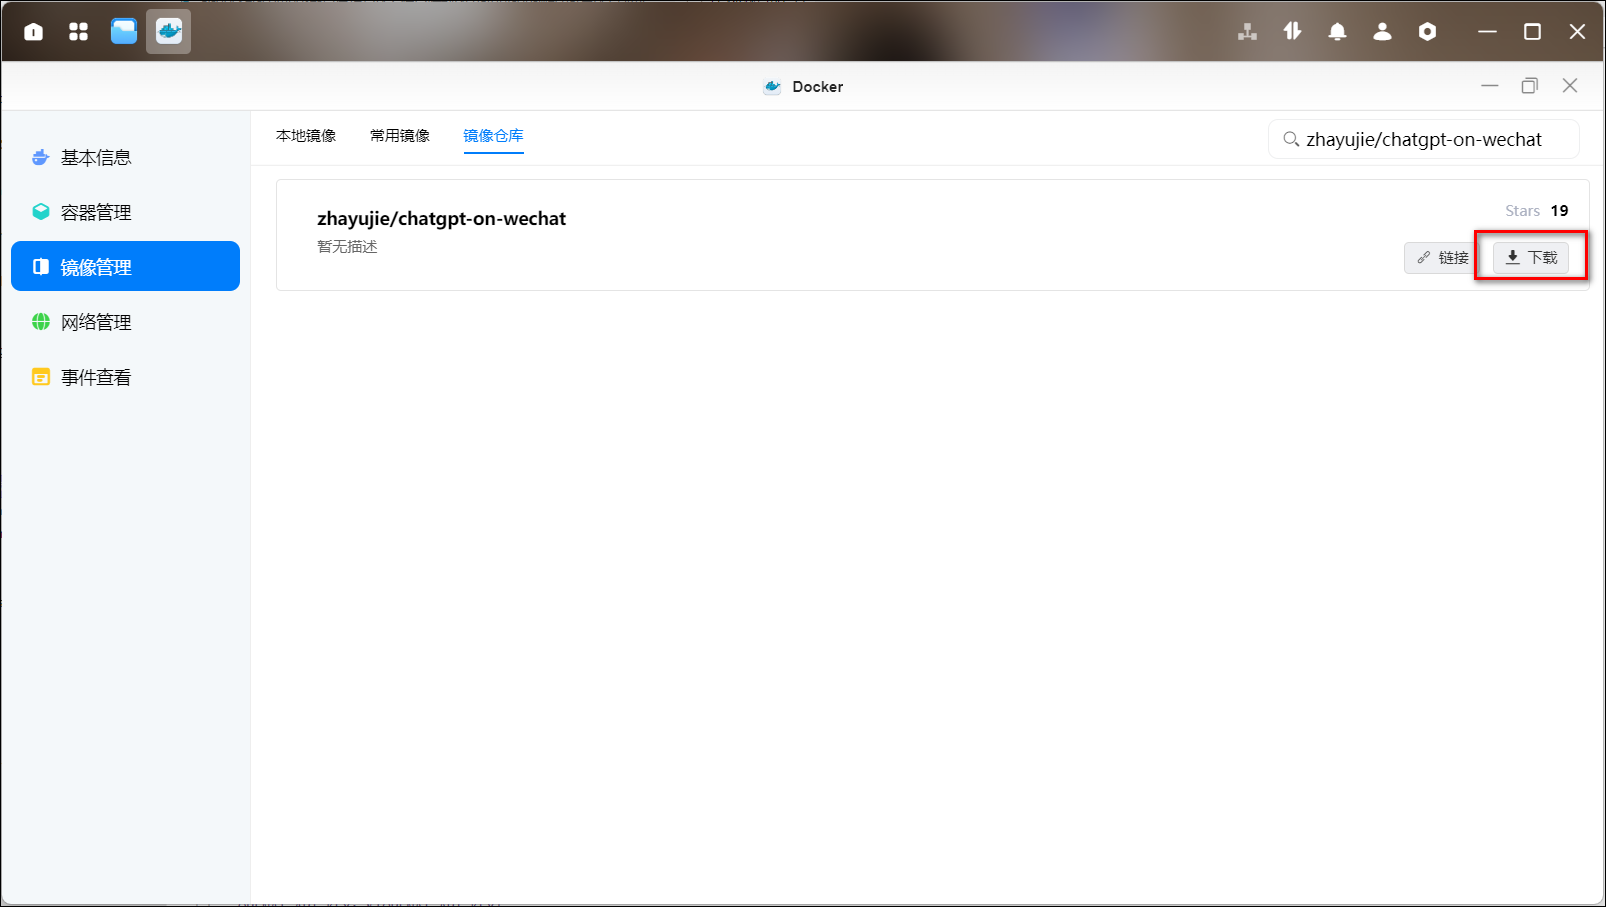
Task: Open the user account icon
Action: coord(1382,32)
